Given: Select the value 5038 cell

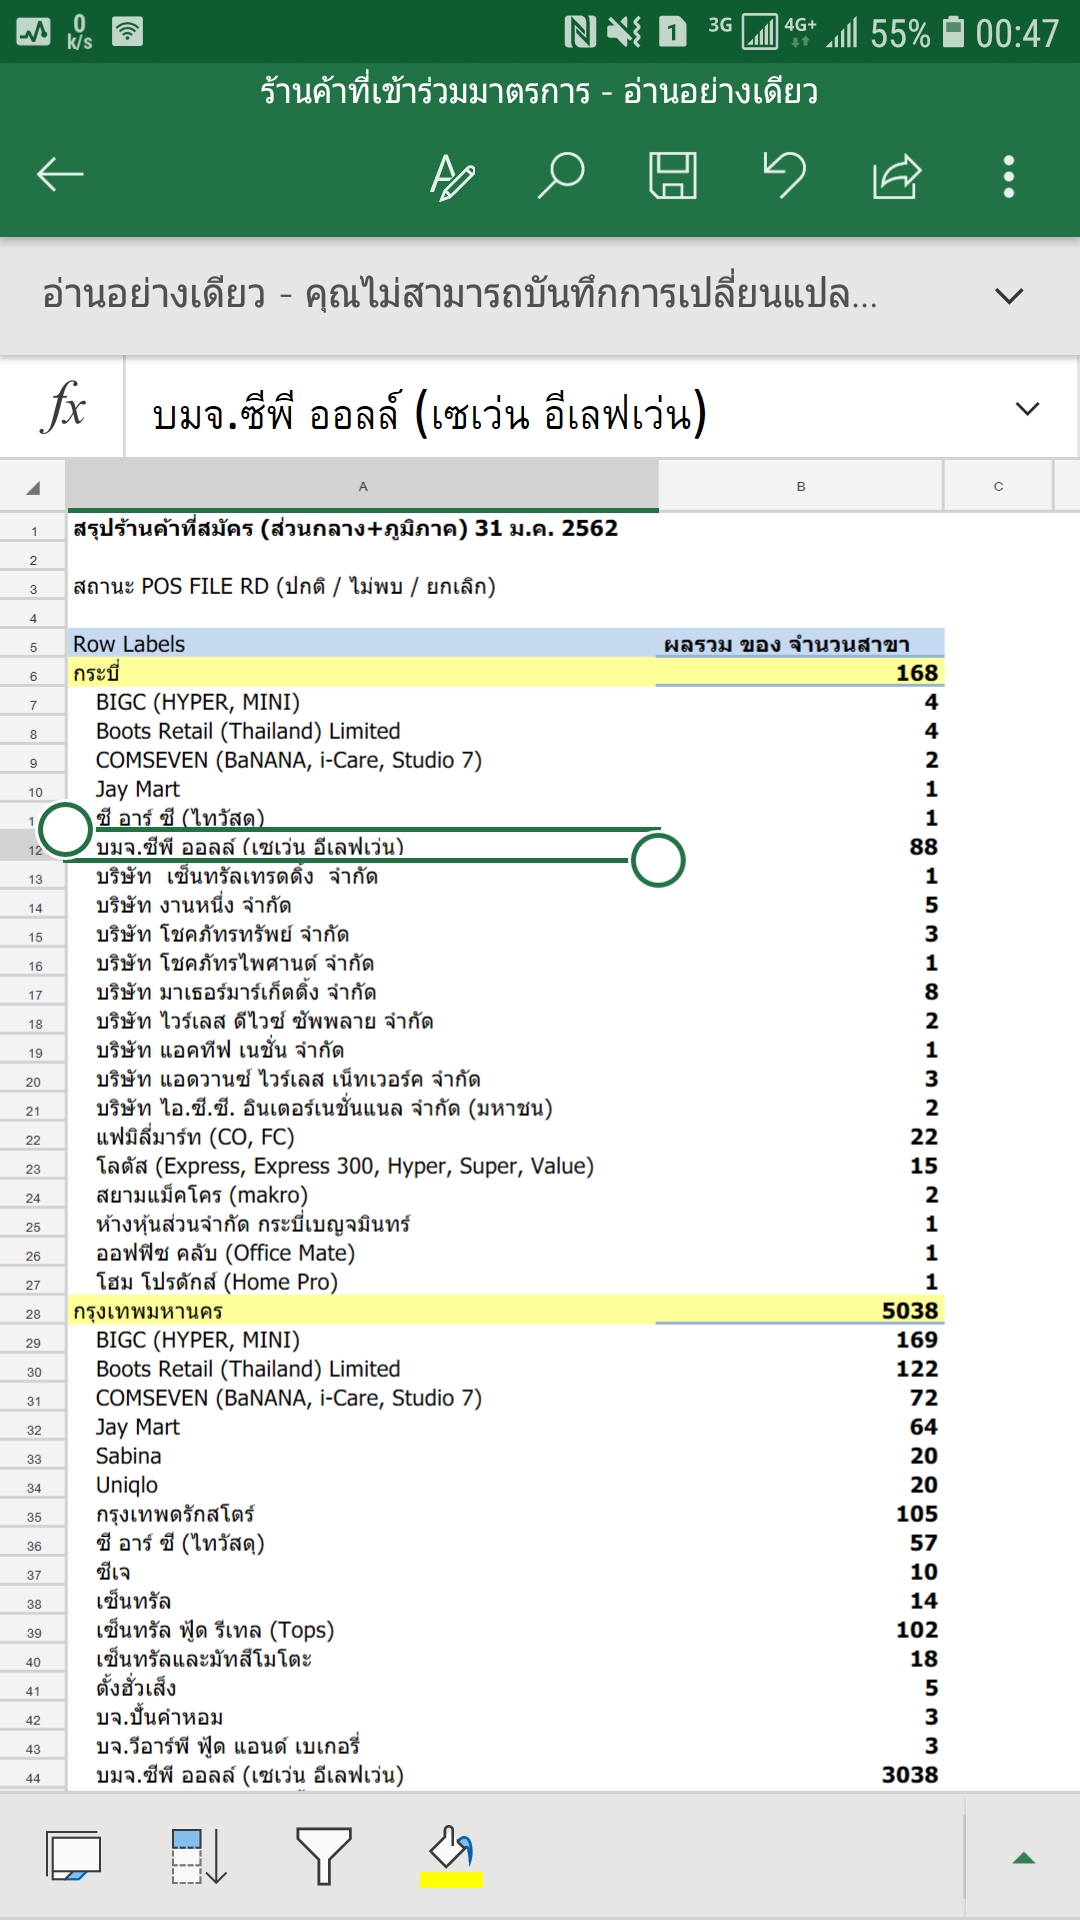Looking at the screenshot, I should click(800, 1311).
